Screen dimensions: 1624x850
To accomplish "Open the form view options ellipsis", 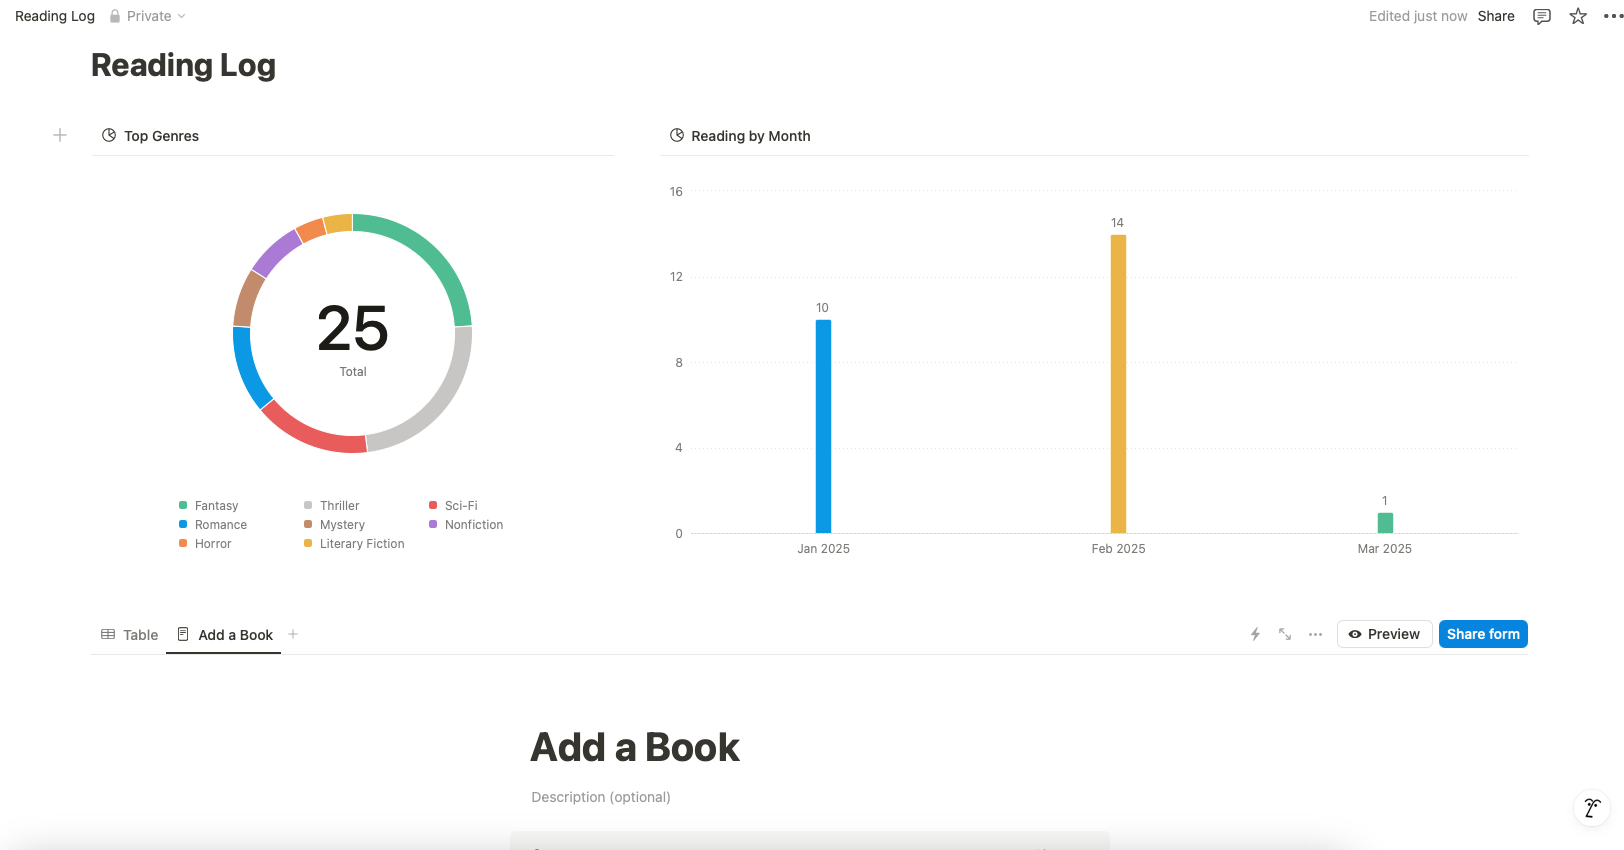I will click(x=1315, y=634).
